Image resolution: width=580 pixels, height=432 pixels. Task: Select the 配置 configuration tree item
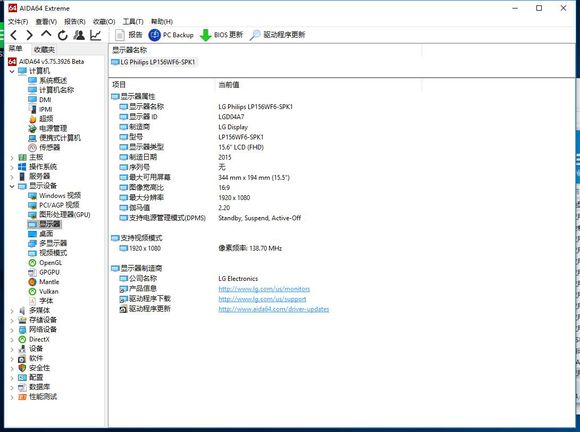(x=31, y=378)
